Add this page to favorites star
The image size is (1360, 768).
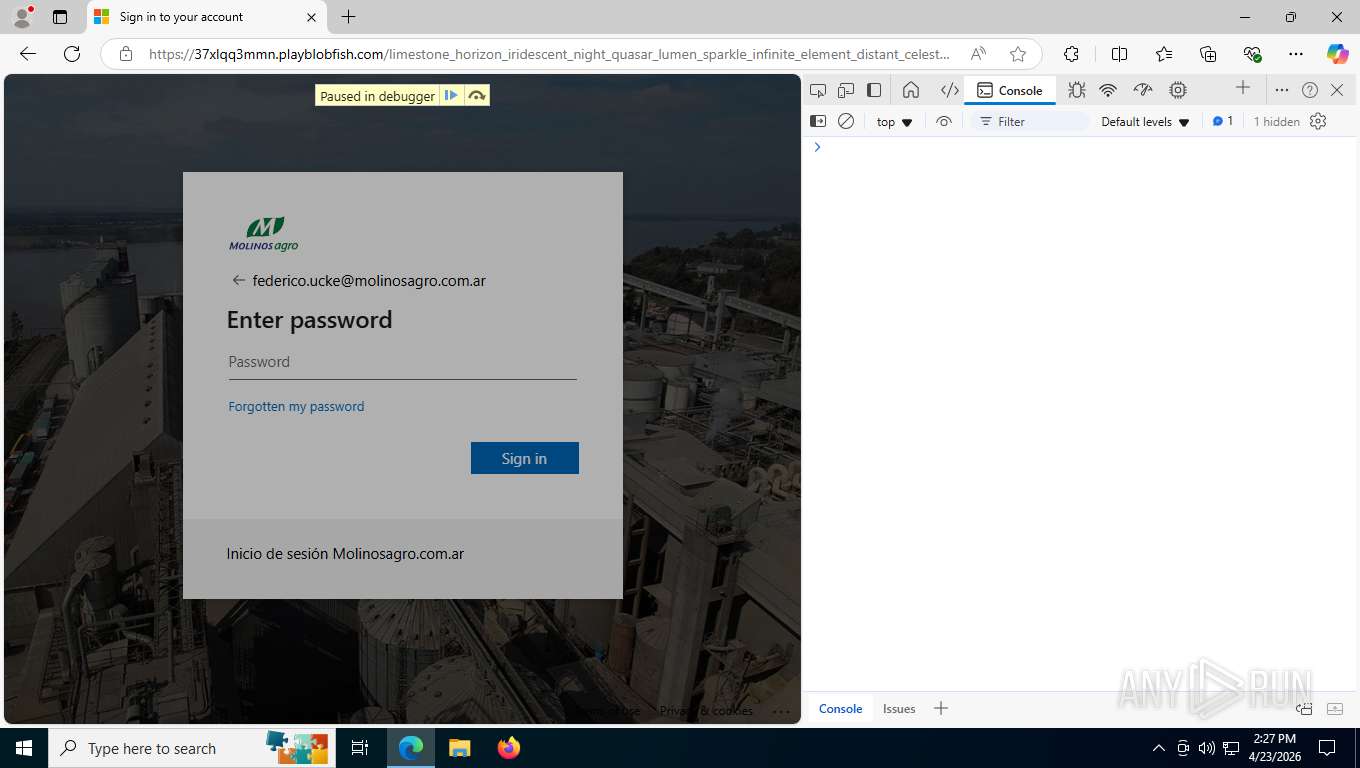pos(1018,54)
